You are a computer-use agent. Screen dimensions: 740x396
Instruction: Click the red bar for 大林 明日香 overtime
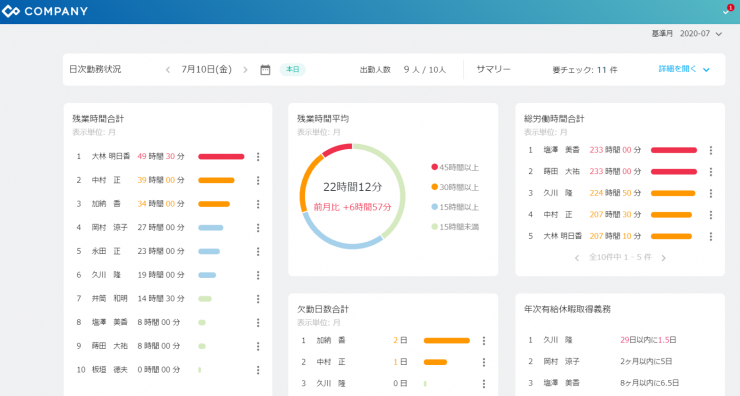[221, 157]
